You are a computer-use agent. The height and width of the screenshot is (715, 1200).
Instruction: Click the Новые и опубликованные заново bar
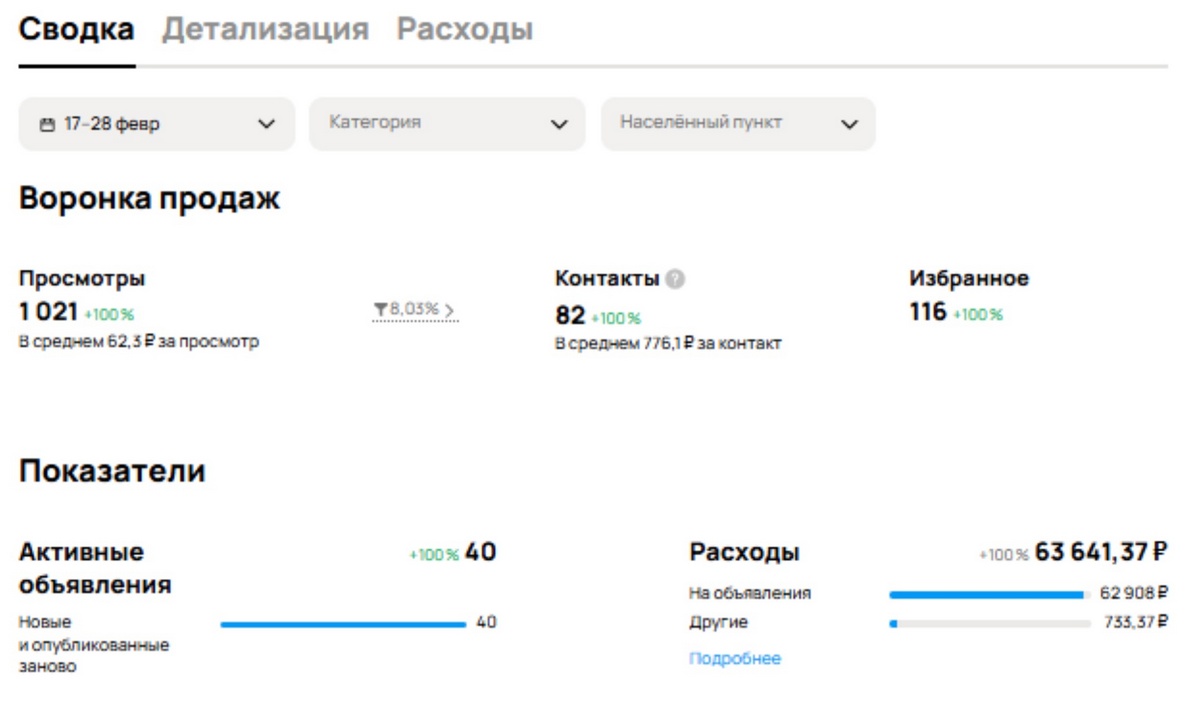[x=343, y=625]
